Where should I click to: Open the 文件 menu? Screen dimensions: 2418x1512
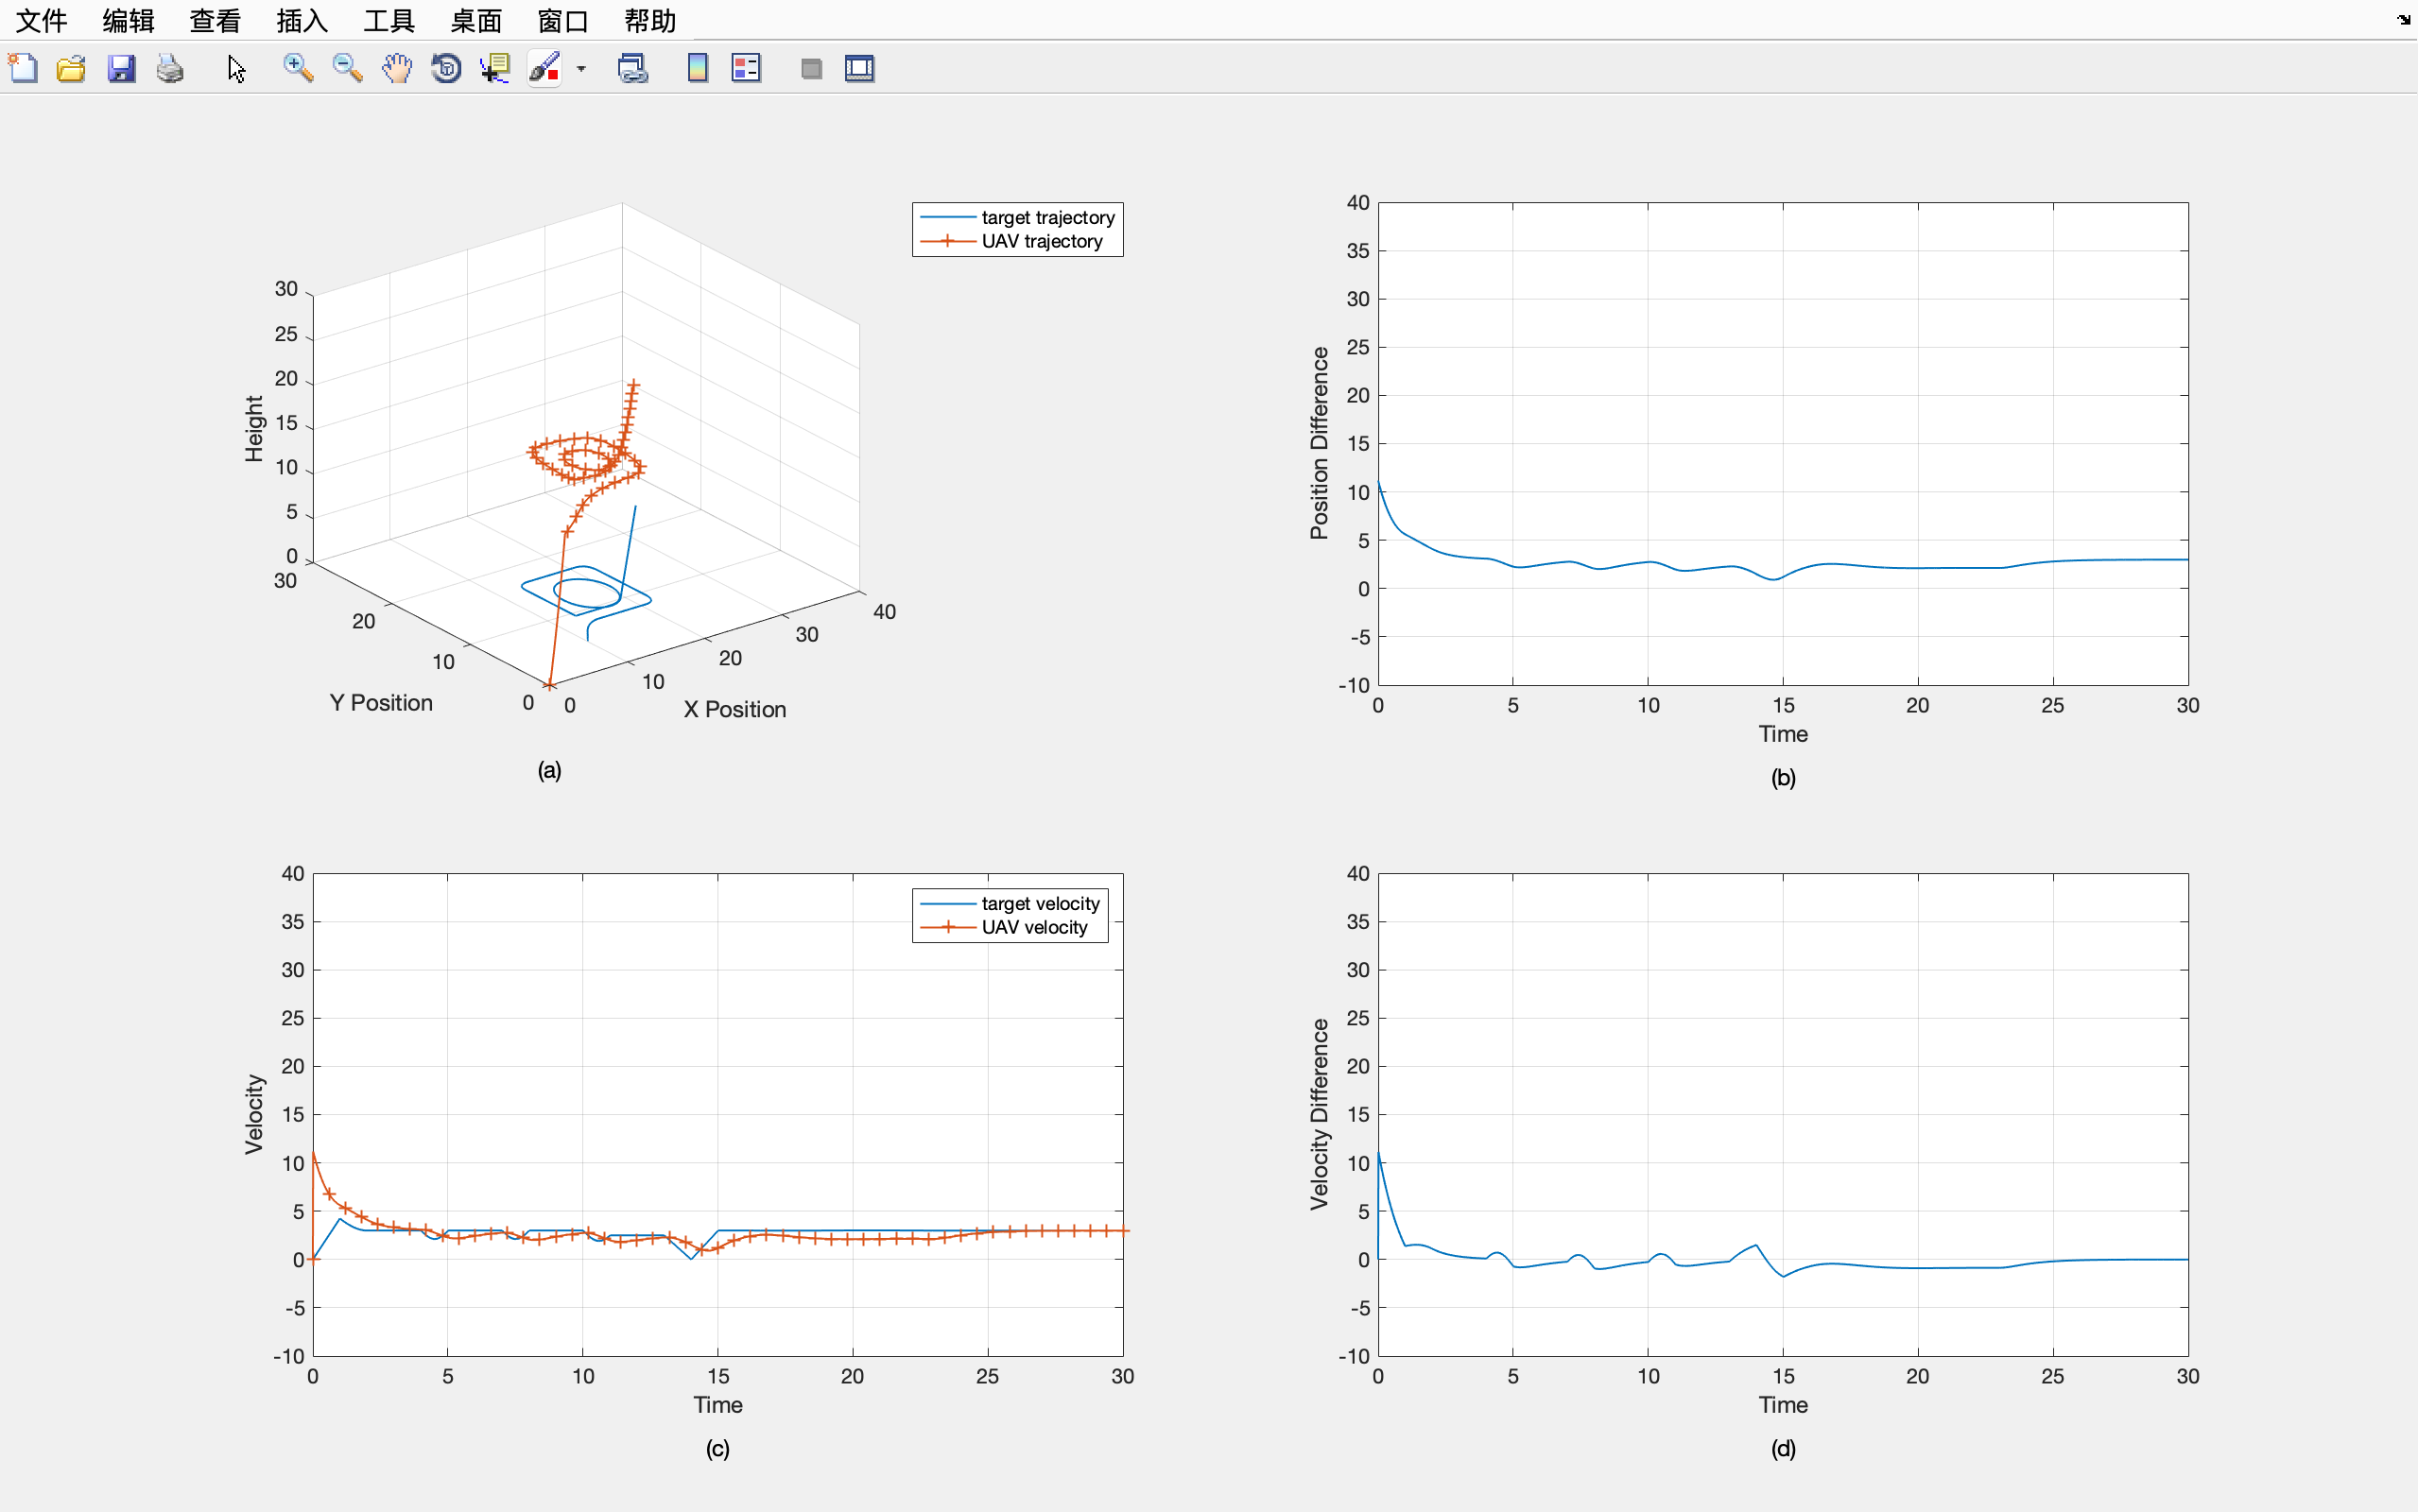(41, 20)
